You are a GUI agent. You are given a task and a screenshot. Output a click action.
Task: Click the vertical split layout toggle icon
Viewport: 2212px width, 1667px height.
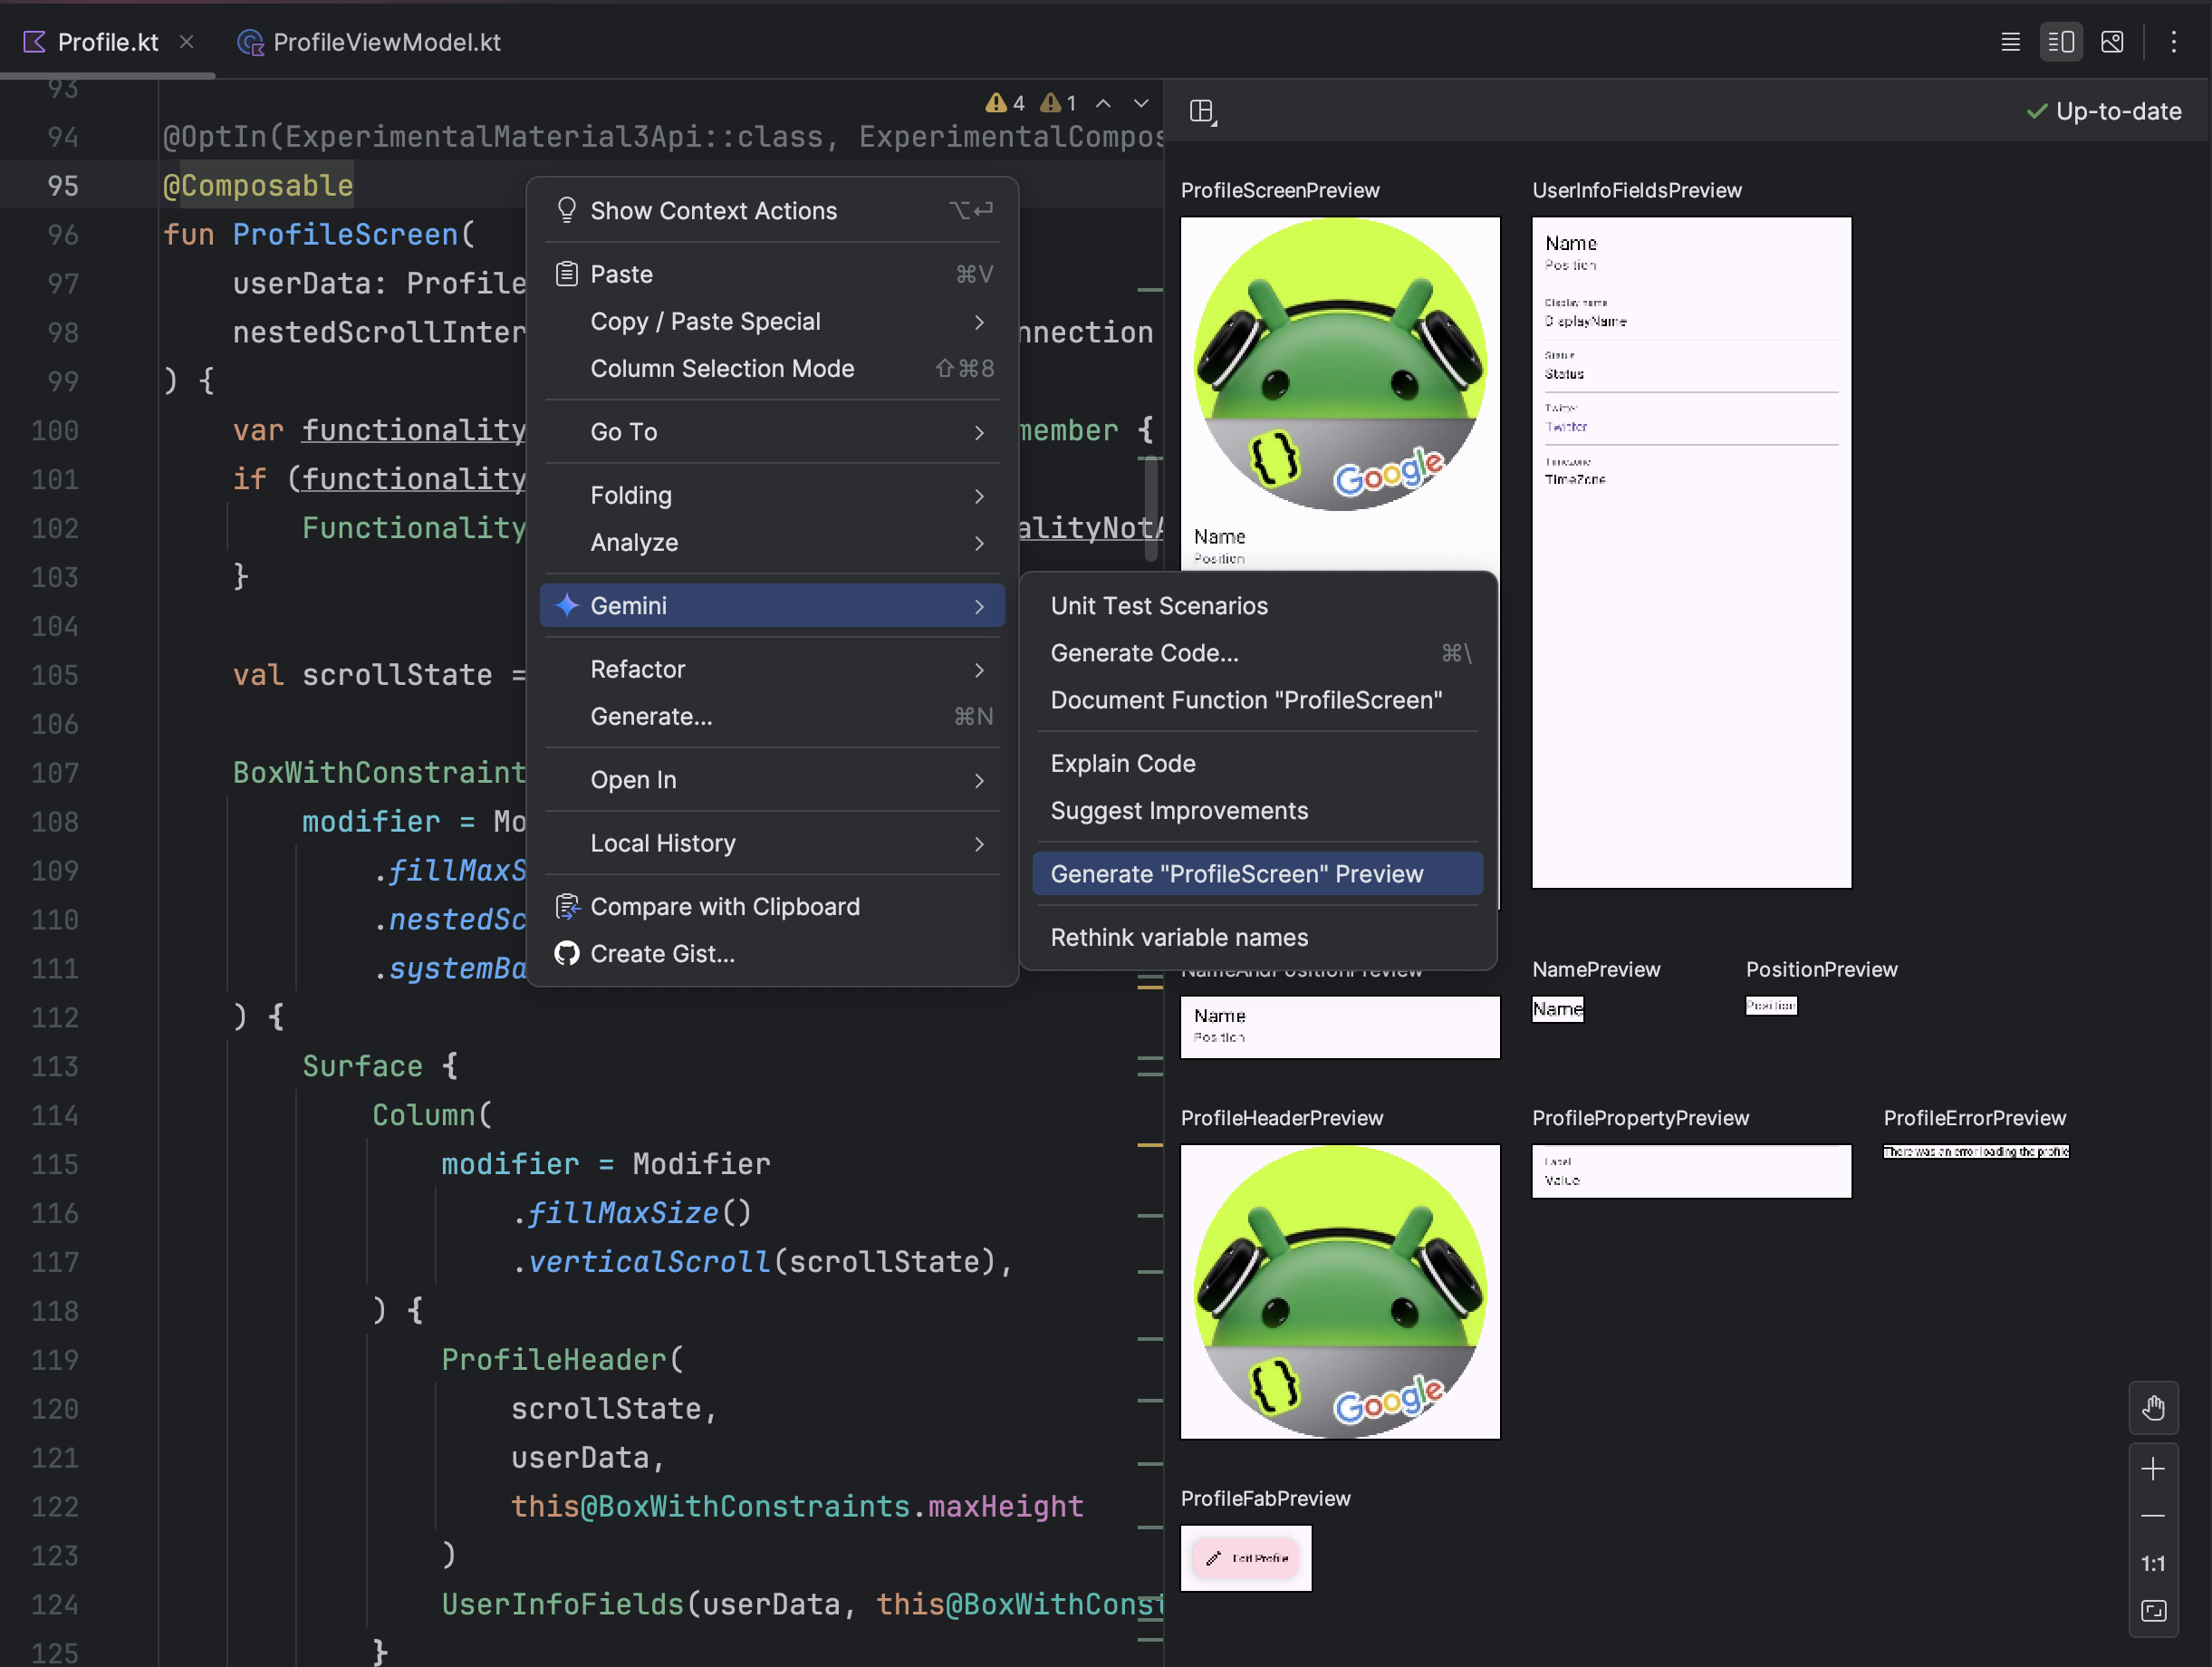[x=2062, y=42]
